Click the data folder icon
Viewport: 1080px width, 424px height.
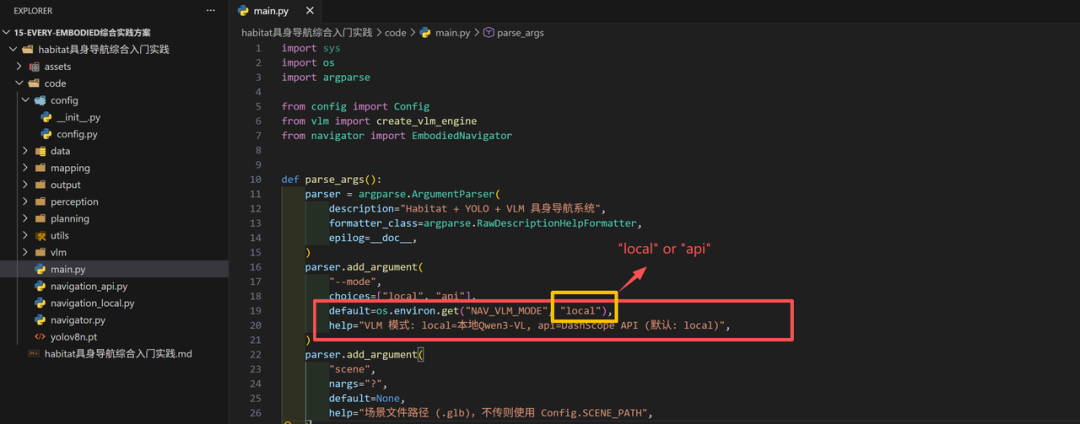tap(40, 151)
